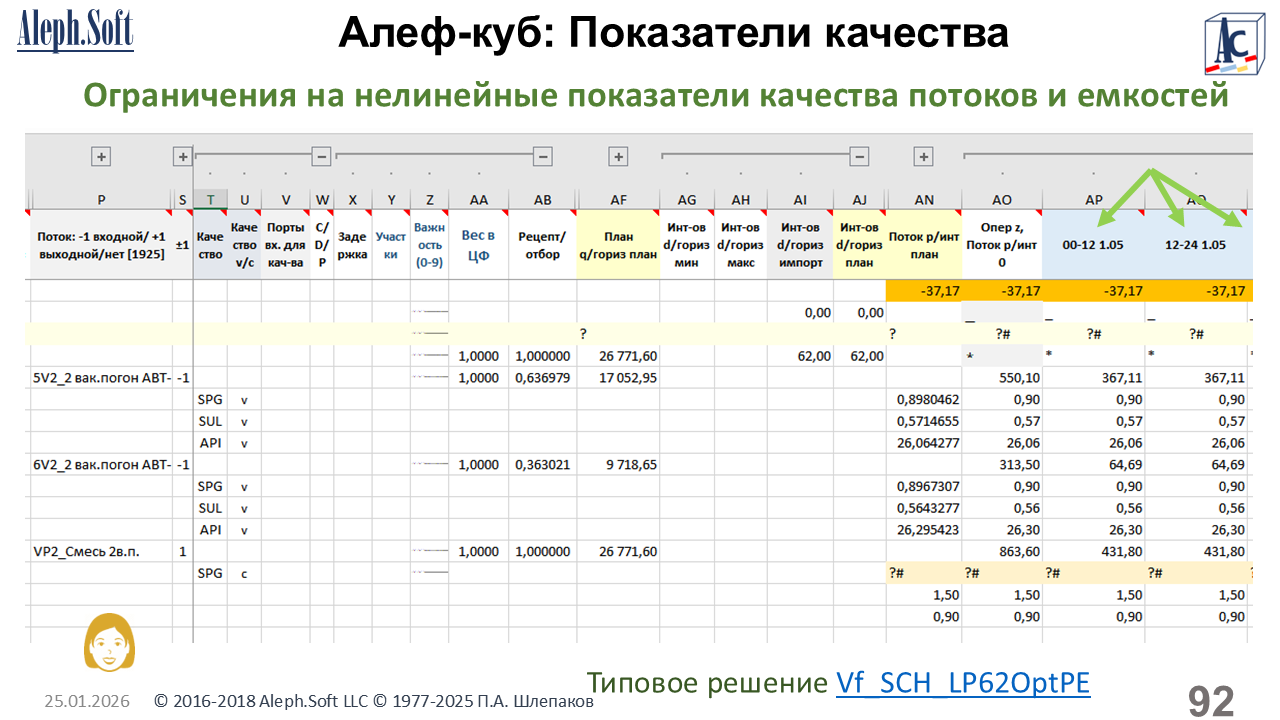This screenshot has width=1280, height=720.
Task: Click the 'План q/гориз план' header cell
Action: point(618,245)
